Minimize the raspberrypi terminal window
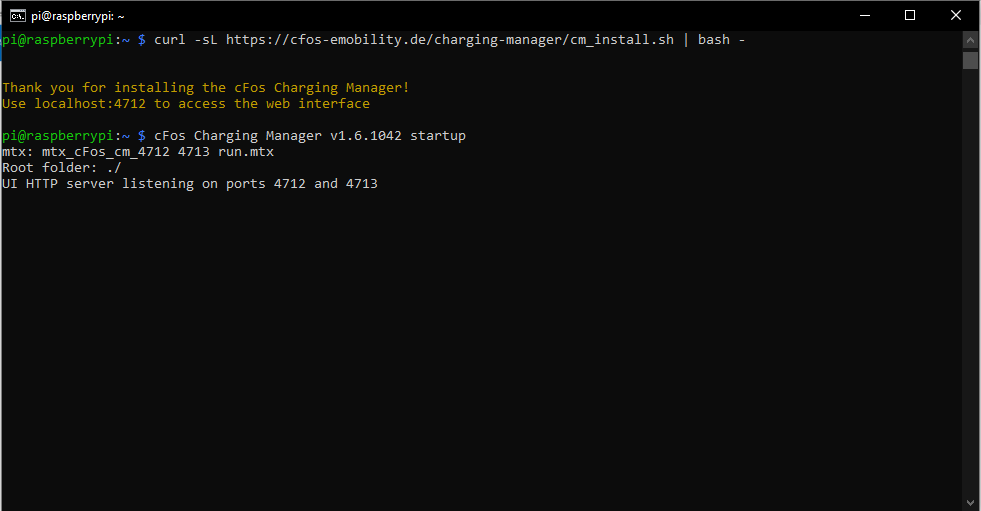This screenshot has width=981, height=511. tap(863, 15)
